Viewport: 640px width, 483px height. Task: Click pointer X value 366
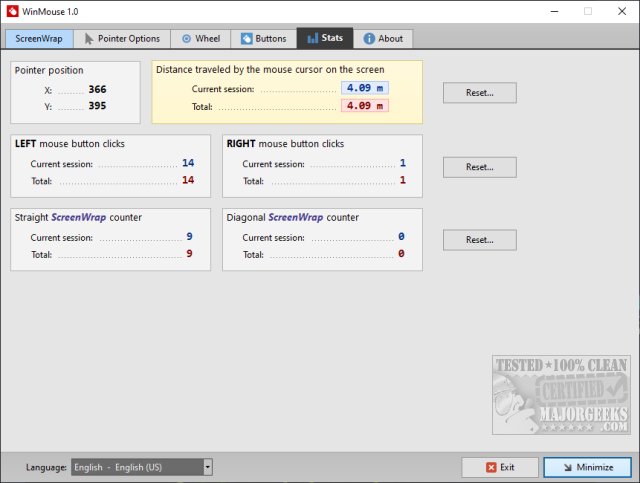click(97, 89)
